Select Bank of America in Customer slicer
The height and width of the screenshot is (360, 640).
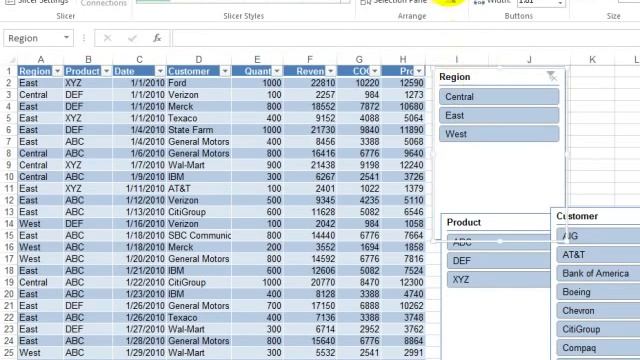[x=598, y=273]
